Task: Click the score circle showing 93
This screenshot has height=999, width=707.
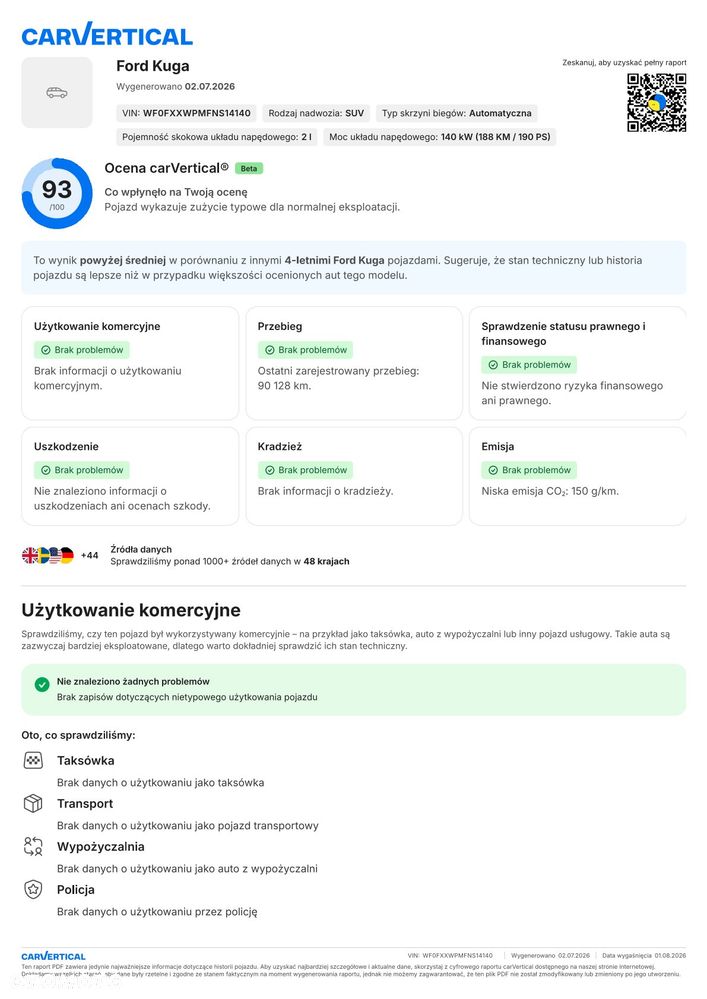Action: 57,193
